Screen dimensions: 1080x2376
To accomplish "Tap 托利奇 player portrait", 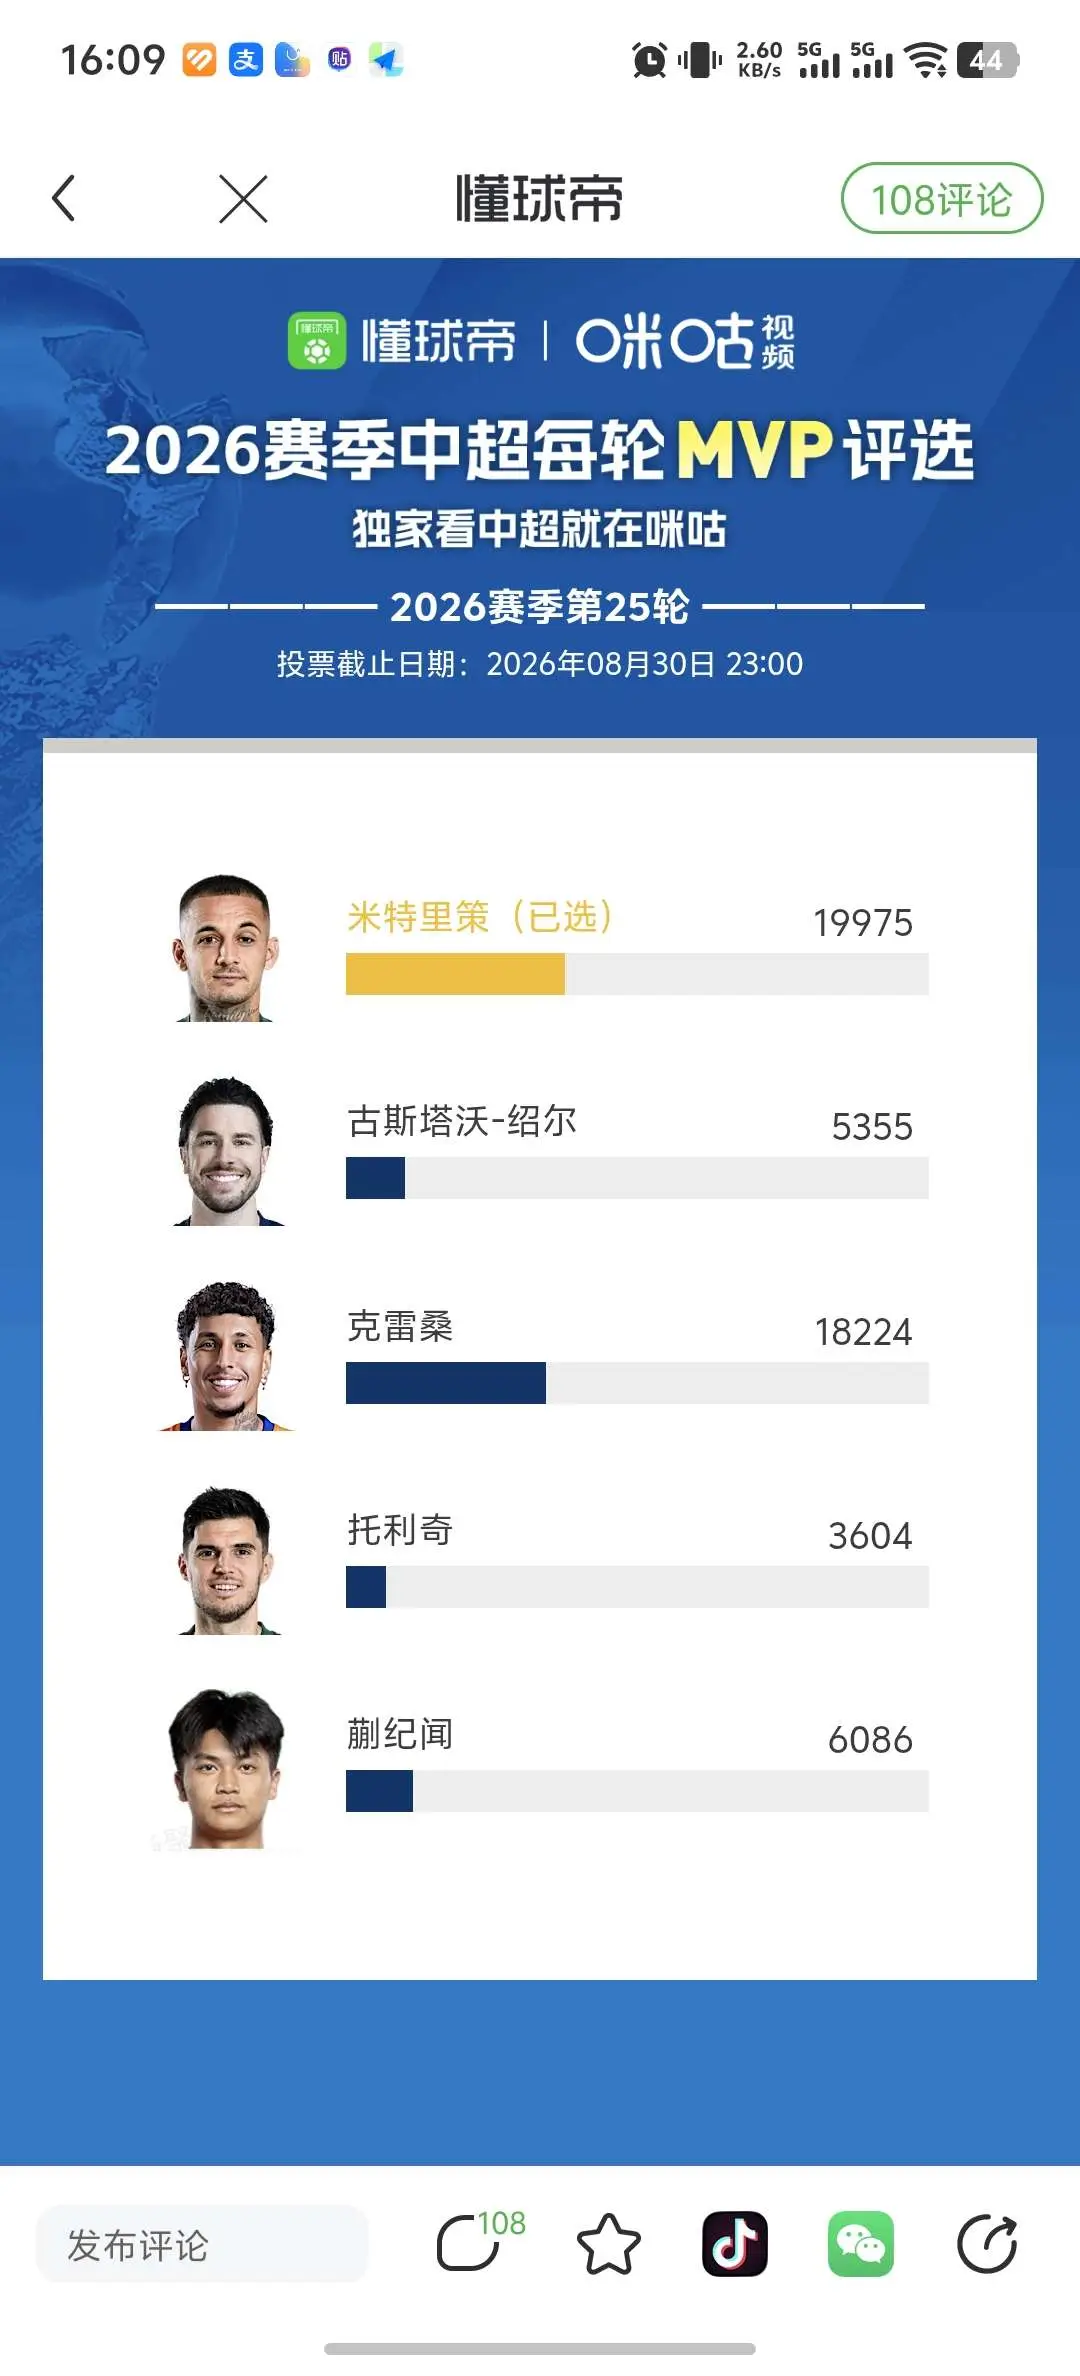I will 227,1560.
